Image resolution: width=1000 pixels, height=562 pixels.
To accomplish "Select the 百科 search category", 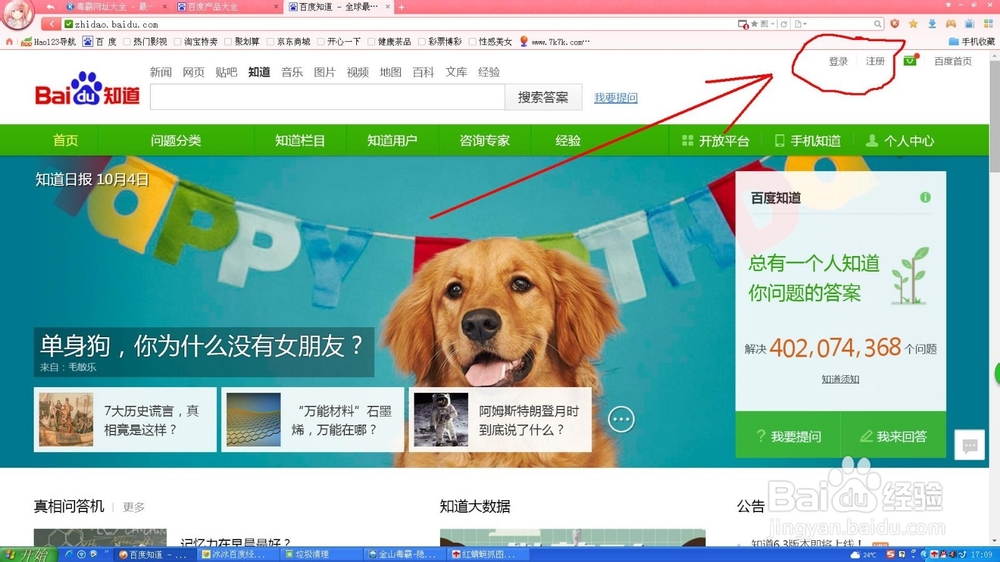I will click(423, 72).
